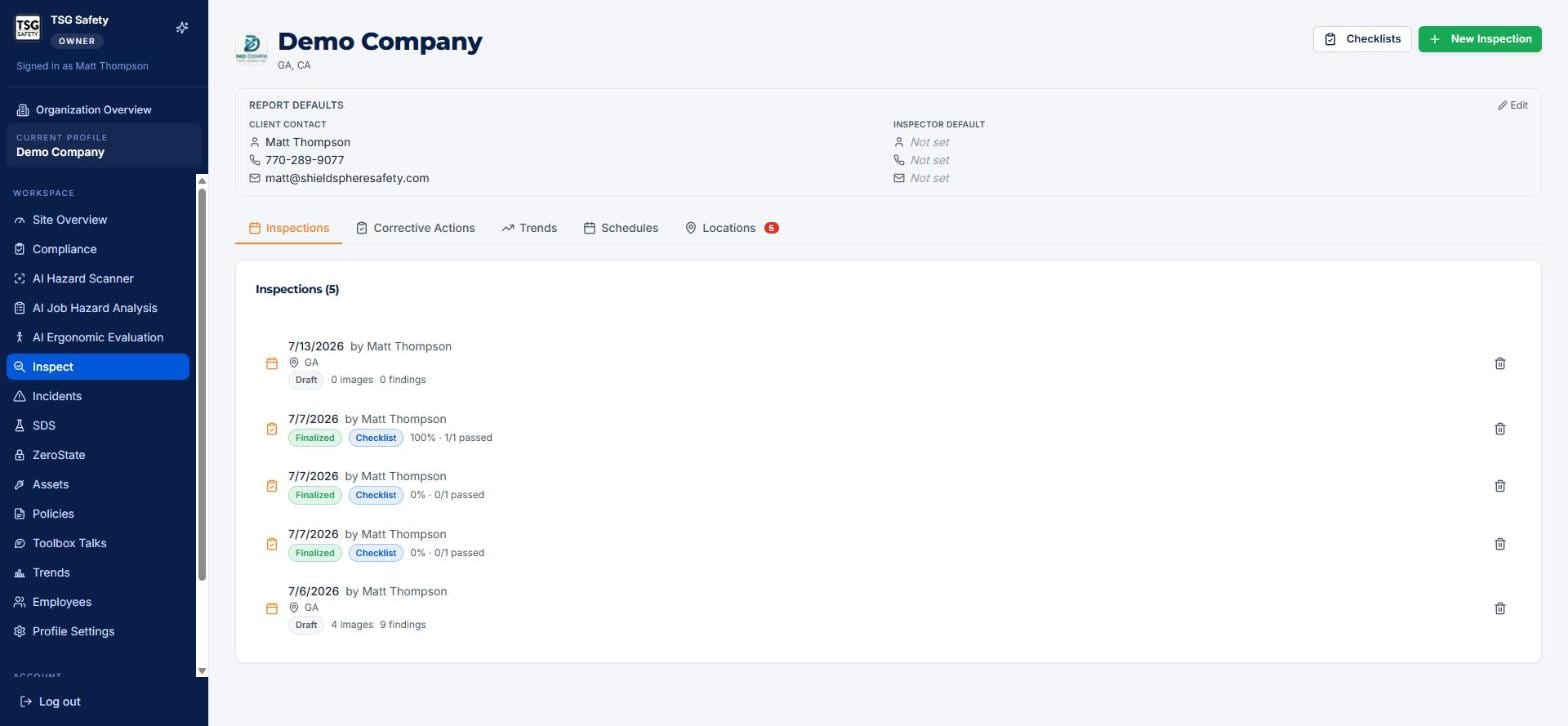Open the Checklists button
1568x726 pixels.
(x=1362, y=39)
